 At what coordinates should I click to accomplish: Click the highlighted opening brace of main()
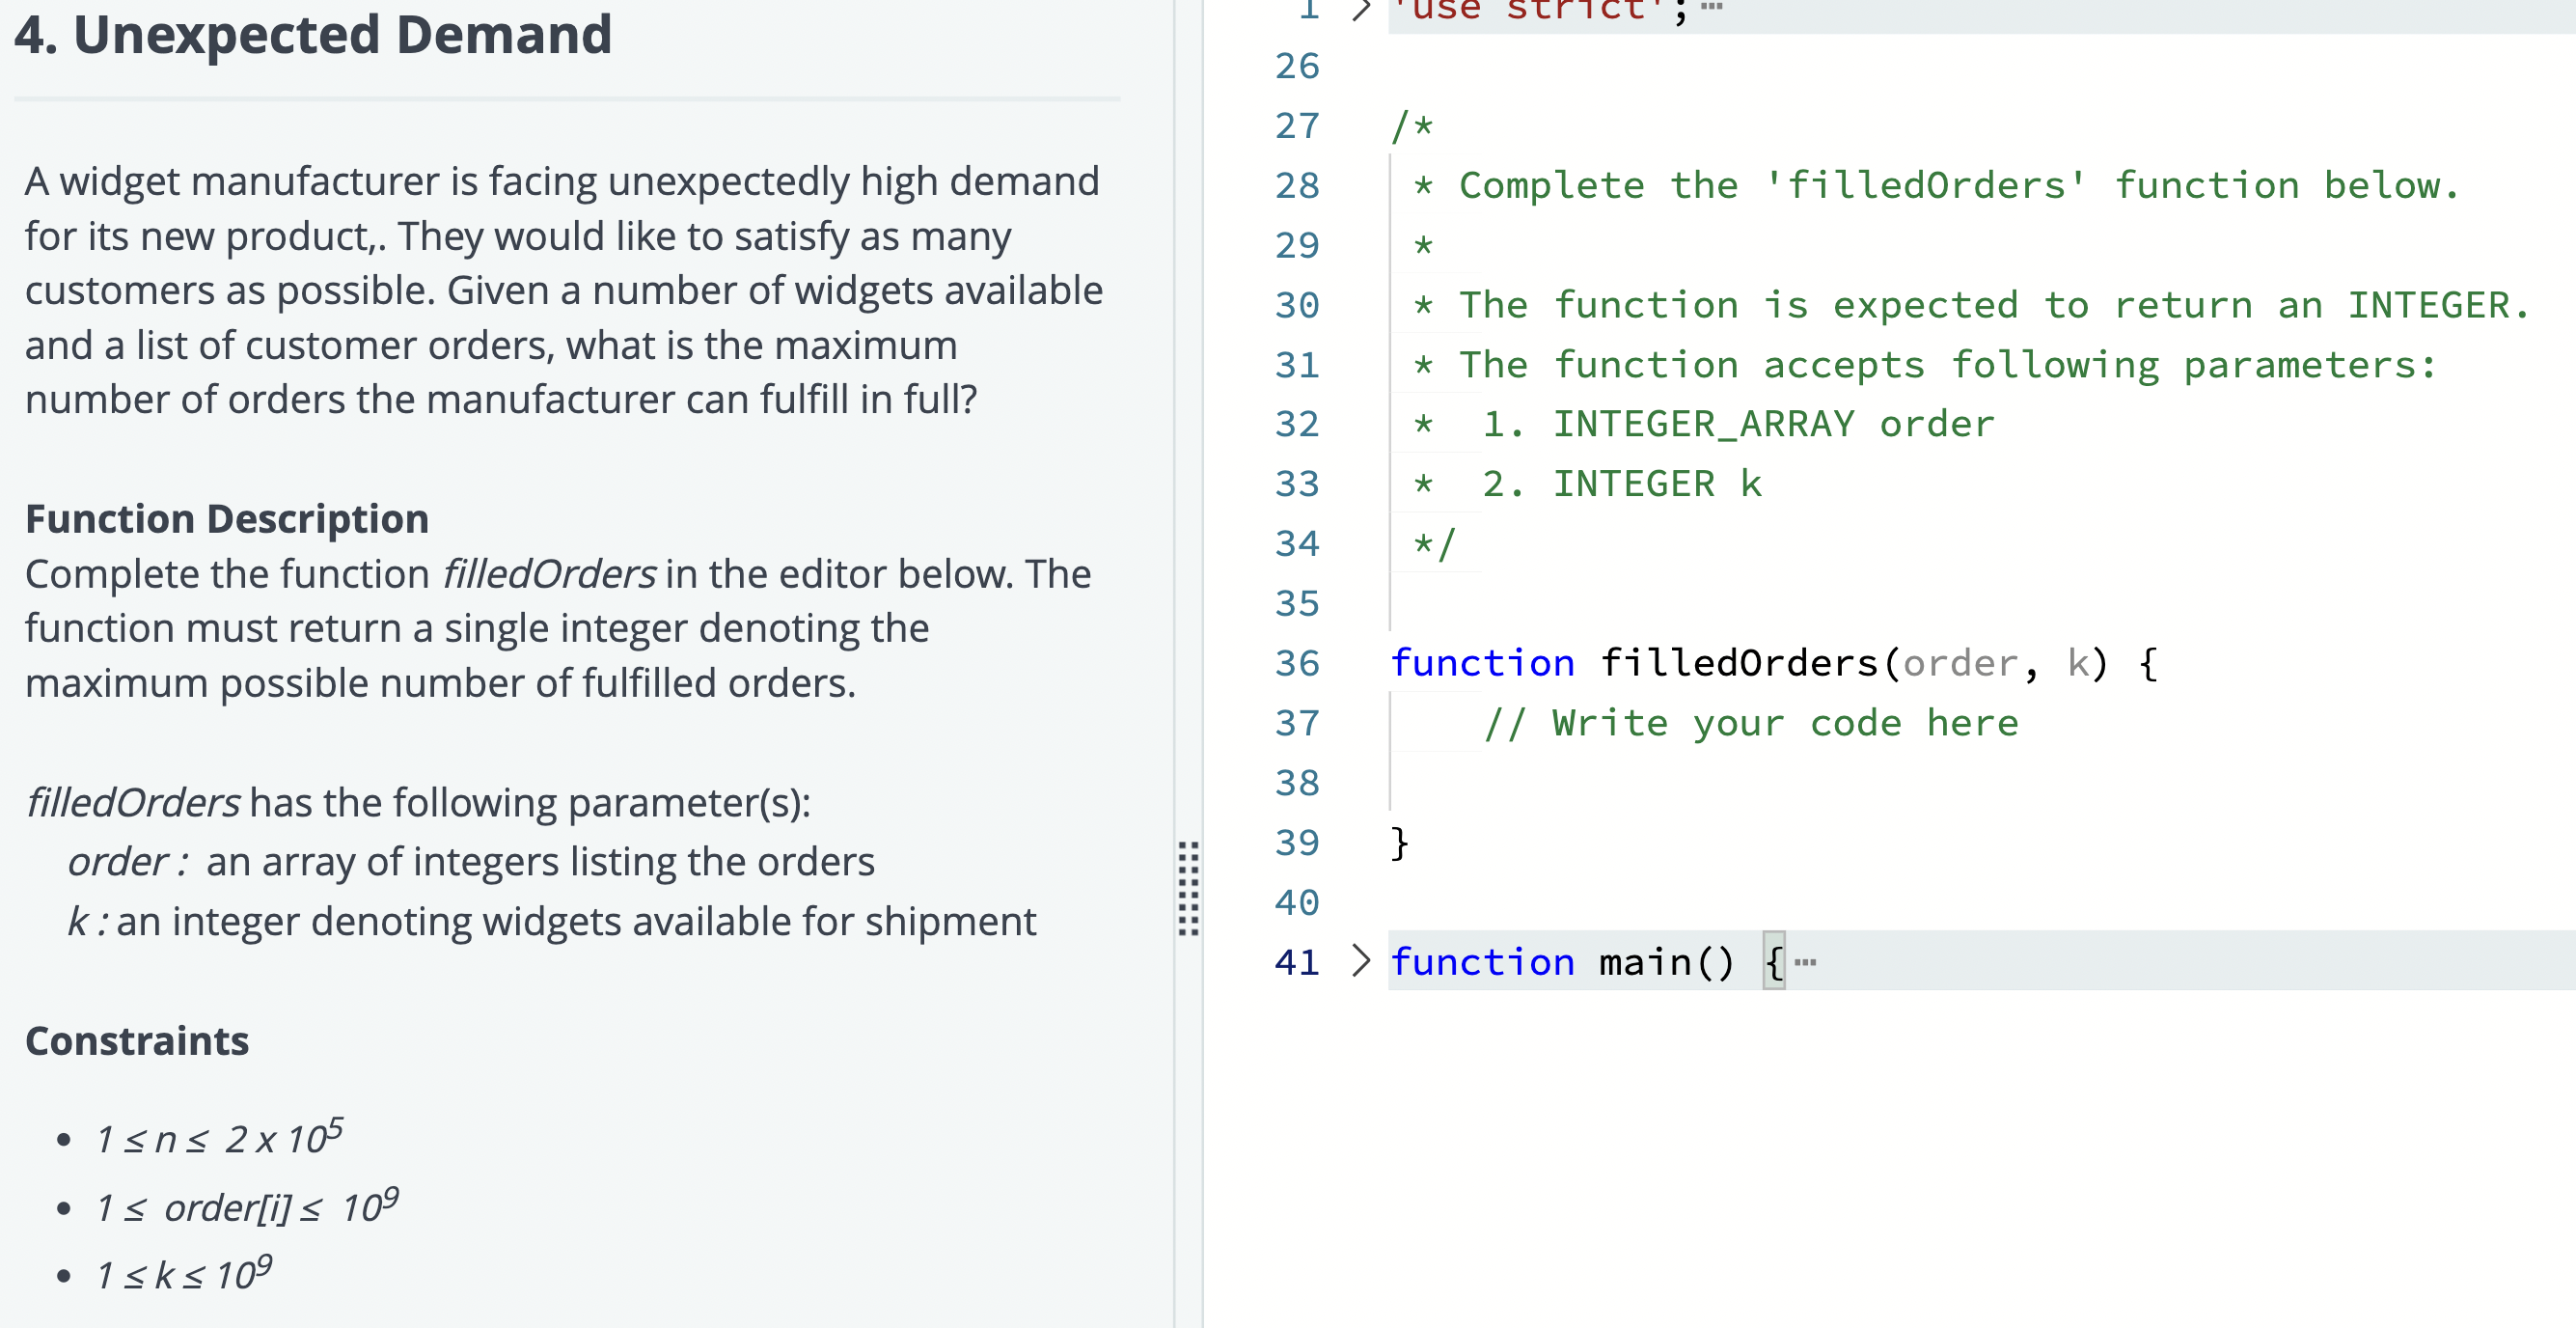[x=1773, y=962]
